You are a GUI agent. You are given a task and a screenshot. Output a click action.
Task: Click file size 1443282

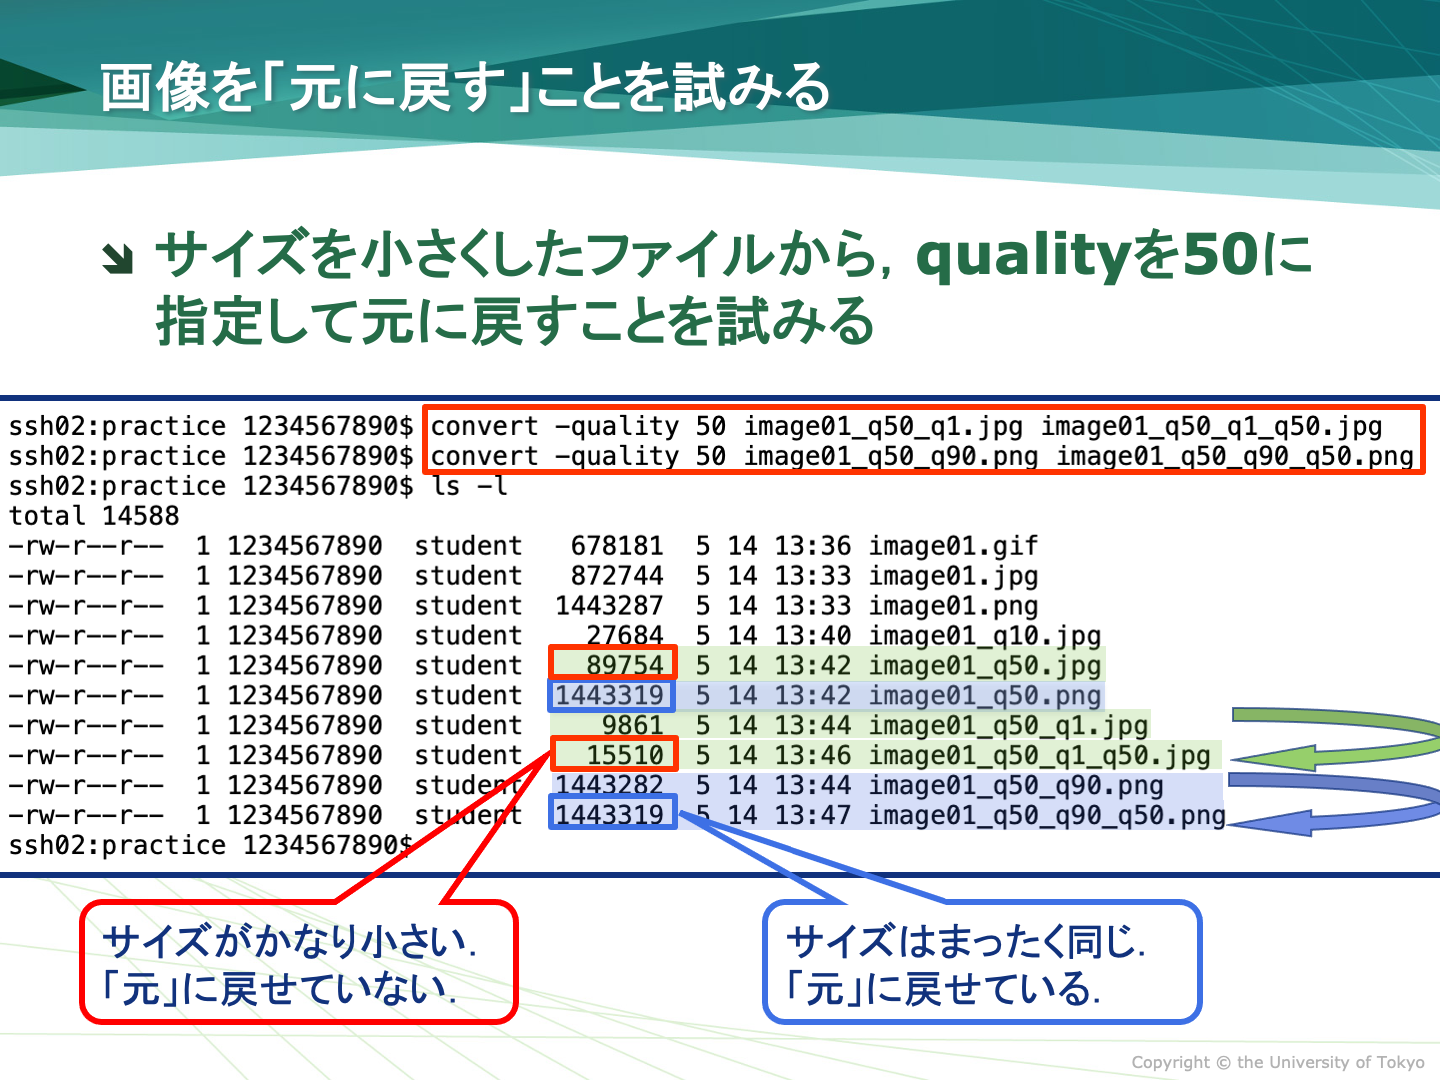(x=609, y=786)
